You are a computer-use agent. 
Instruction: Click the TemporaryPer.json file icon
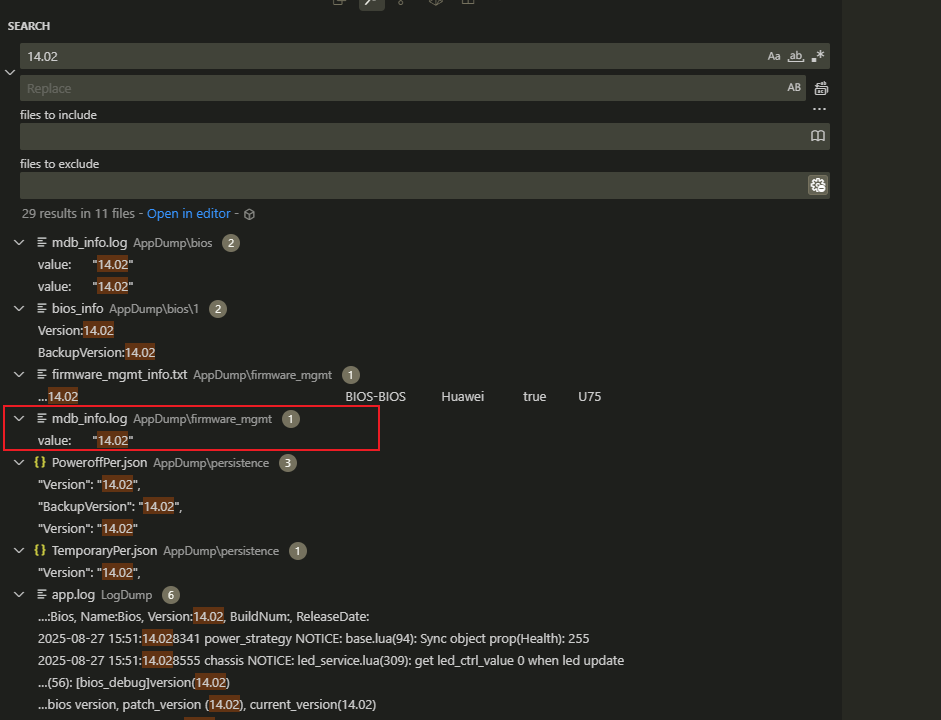point(40,550)
